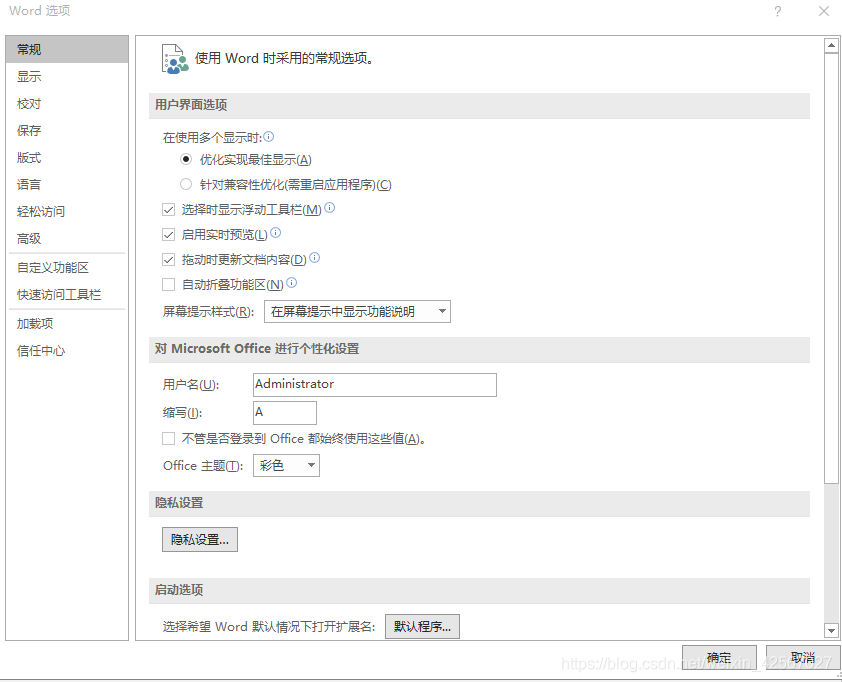
Task: Open 快速访问工具栏 page
Action: point(67,294)
